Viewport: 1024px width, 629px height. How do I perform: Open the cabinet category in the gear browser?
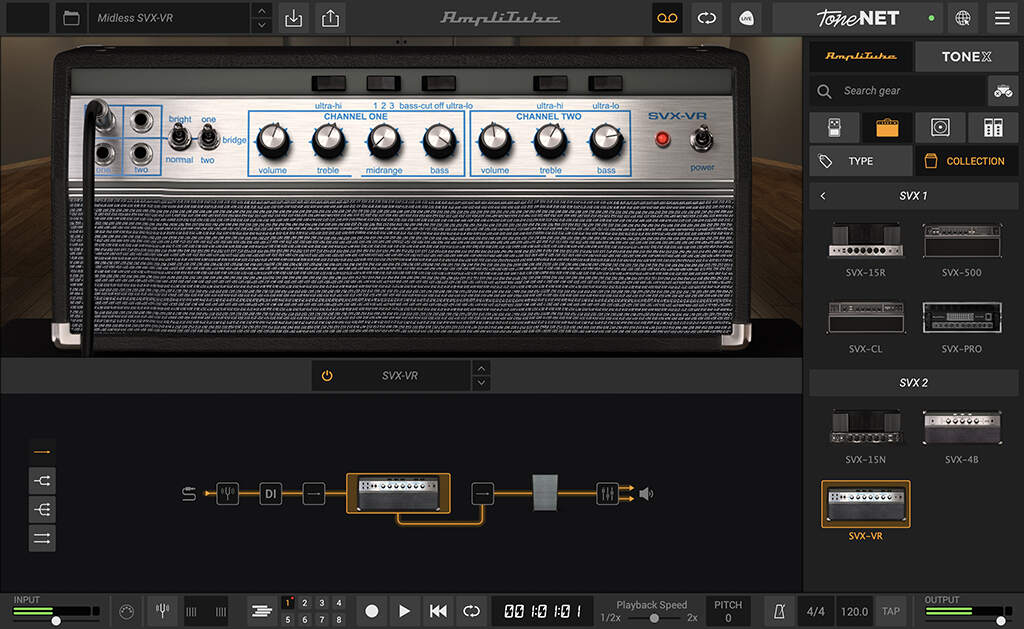click(x=938, y=127)
